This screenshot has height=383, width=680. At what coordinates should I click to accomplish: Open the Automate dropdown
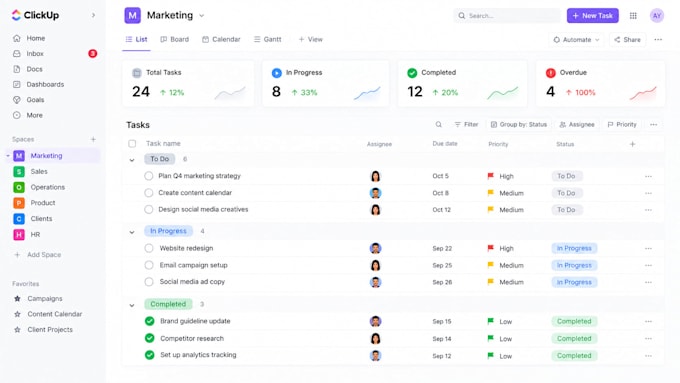[576, 39]
